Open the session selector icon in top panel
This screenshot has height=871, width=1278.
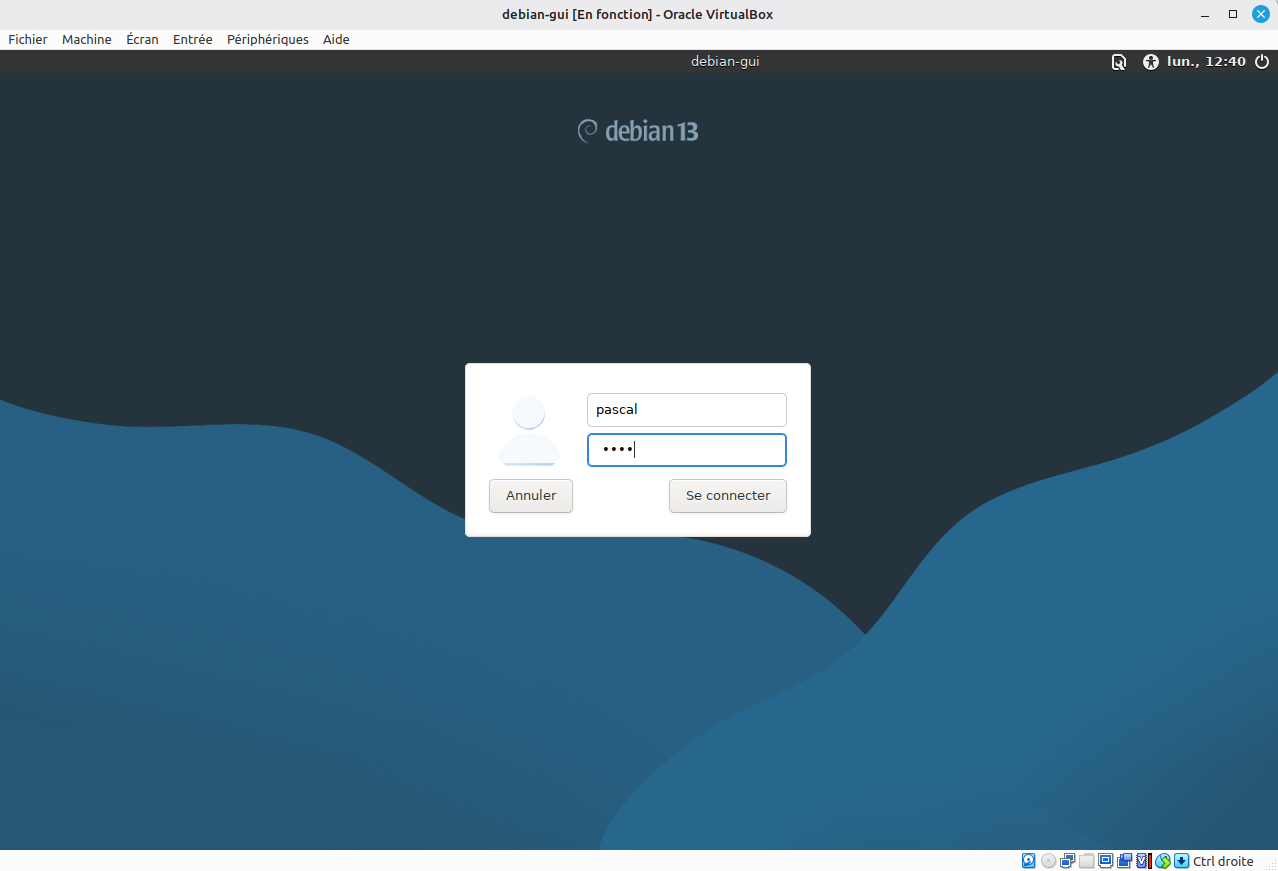point(1119,62)
